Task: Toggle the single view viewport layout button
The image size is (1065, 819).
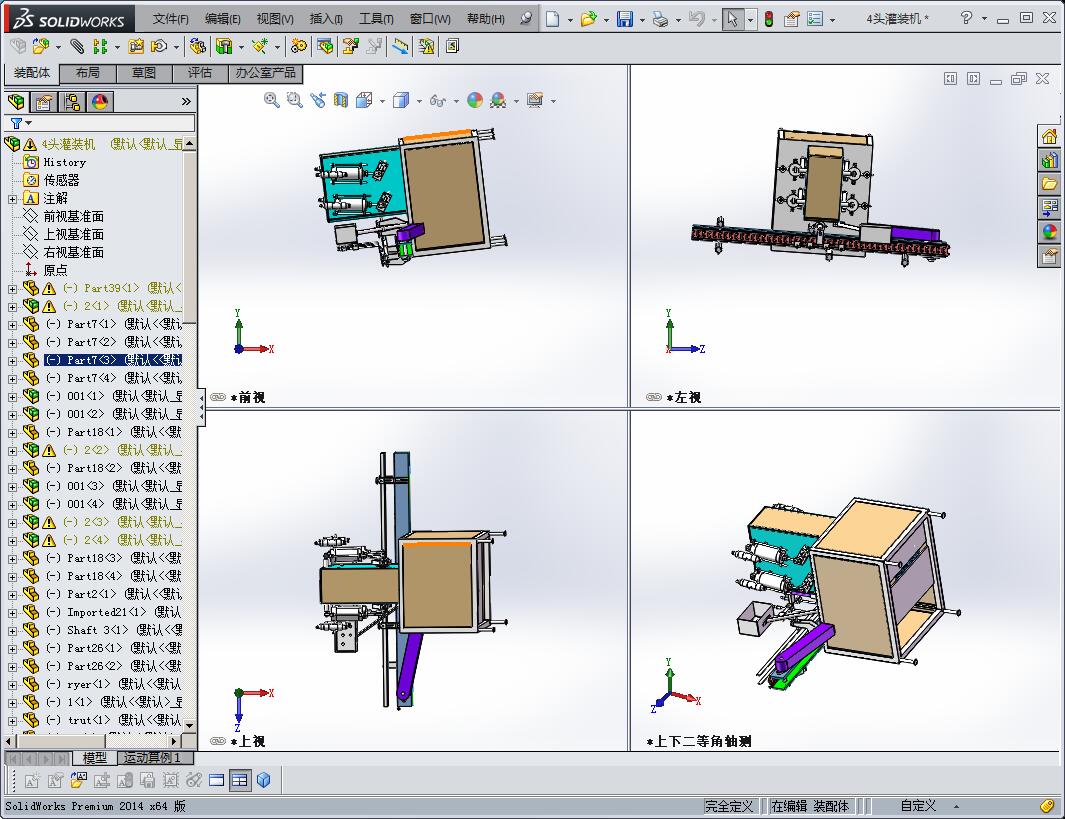Action: tap(216, 780)
